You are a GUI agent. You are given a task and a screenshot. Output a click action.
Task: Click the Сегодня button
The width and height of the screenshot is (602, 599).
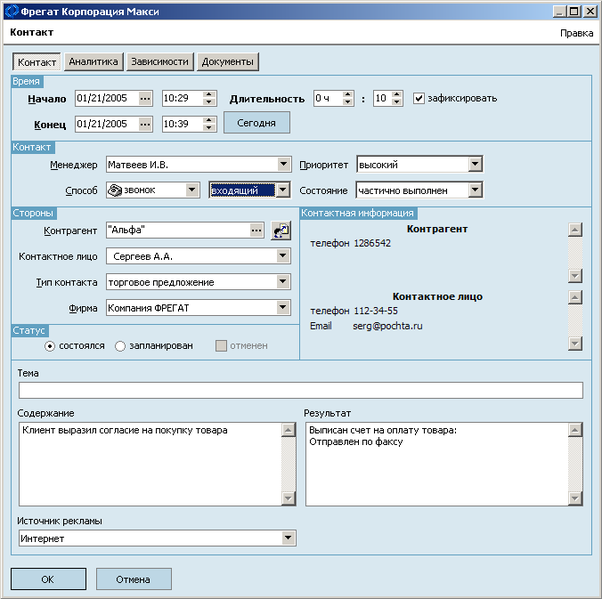coord(256,123)
